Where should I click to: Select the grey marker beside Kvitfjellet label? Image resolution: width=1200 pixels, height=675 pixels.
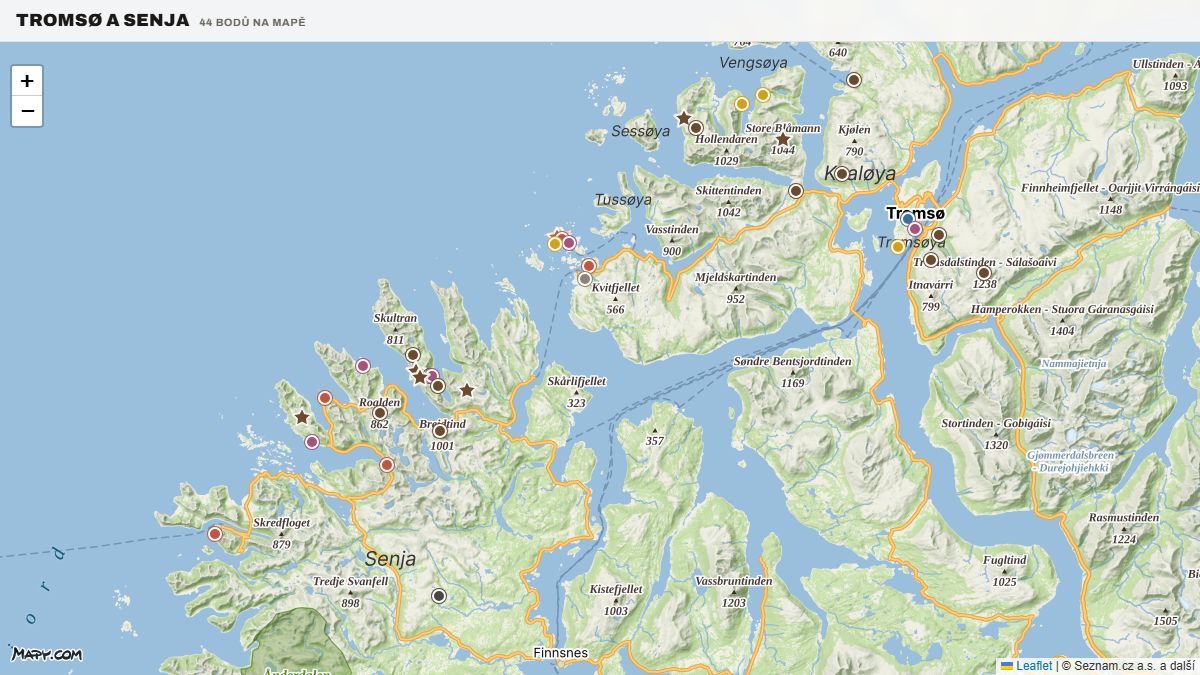pyautogui.click(x=585, y=279)
